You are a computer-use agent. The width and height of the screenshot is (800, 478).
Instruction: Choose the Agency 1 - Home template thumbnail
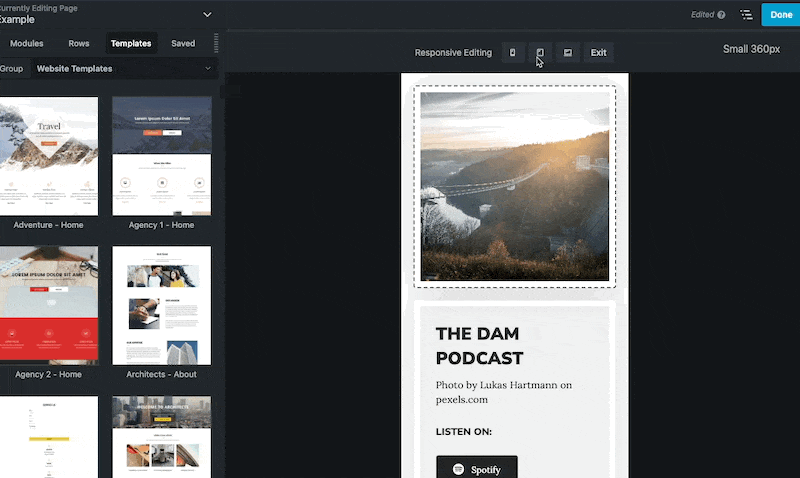[162, 156]
